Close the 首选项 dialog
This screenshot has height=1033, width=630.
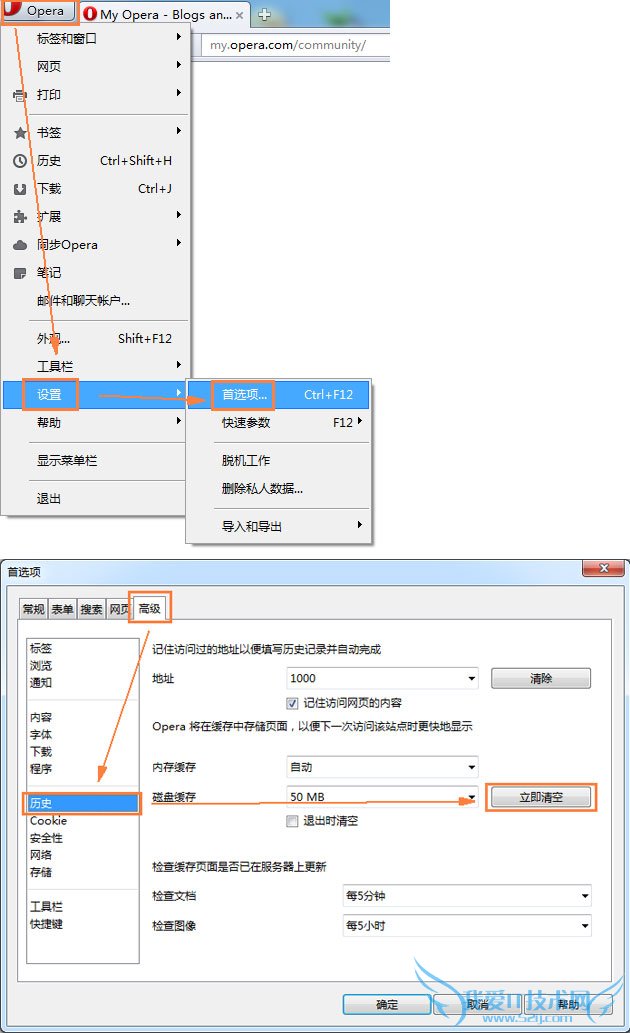(x=603, y=568)
